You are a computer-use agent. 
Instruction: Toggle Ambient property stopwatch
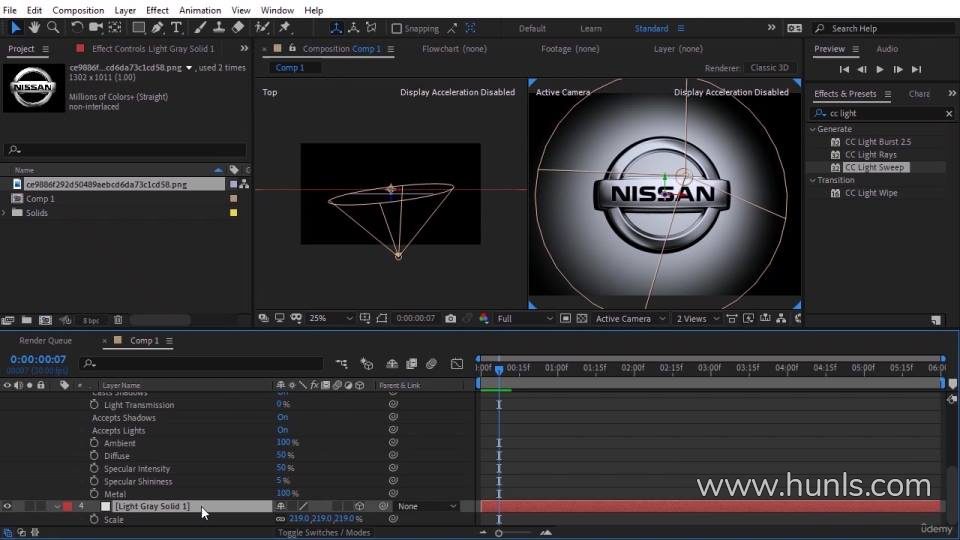94,443
